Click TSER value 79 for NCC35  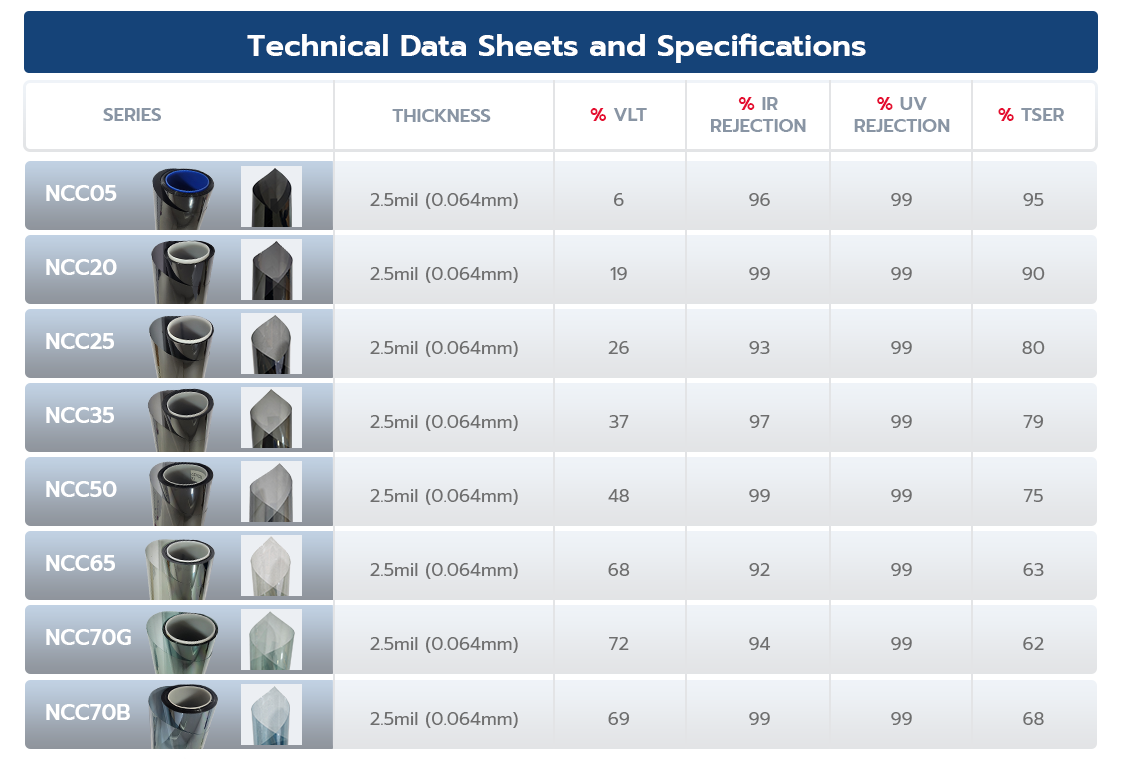point(1033,421)
